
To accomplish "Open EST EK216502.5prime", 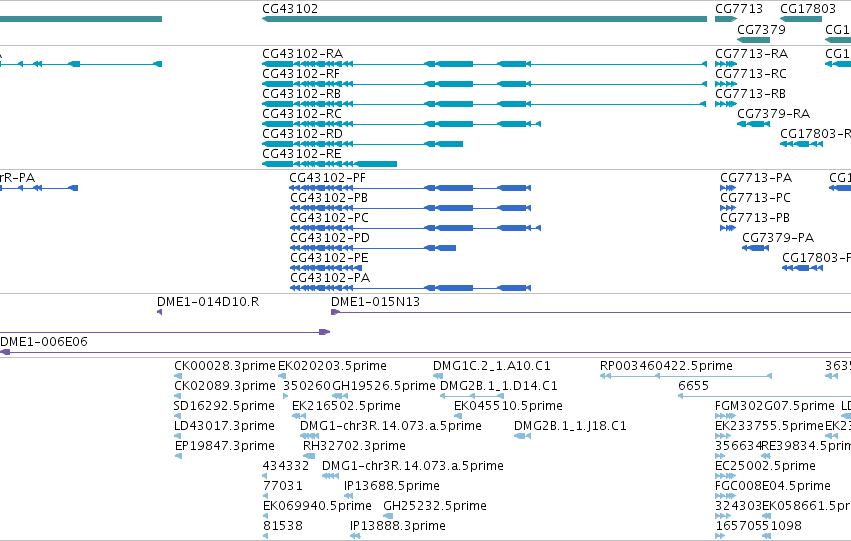I will pos(346,406).
